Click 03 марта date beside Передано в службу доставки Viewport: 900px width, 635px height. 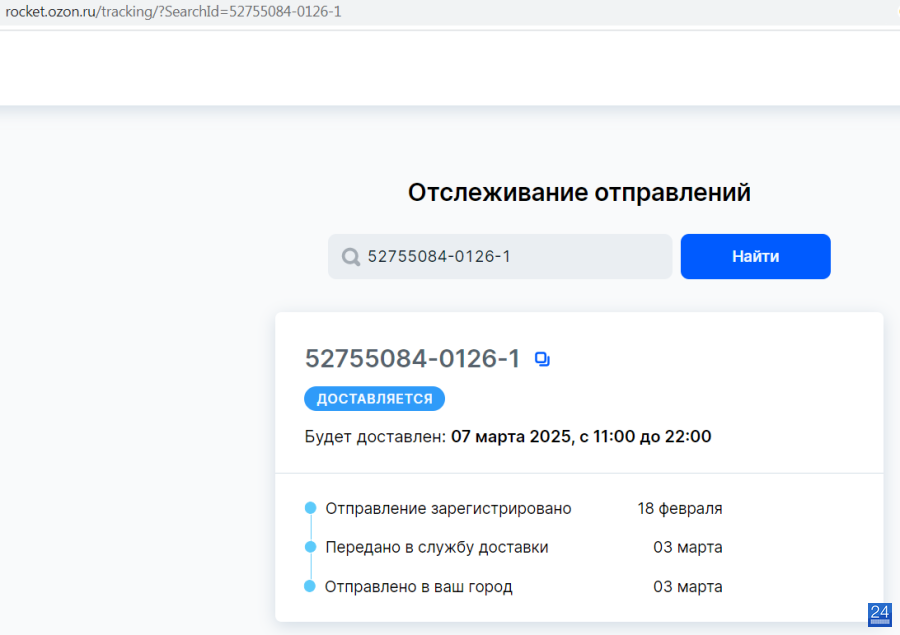click(x=688, y=547)
